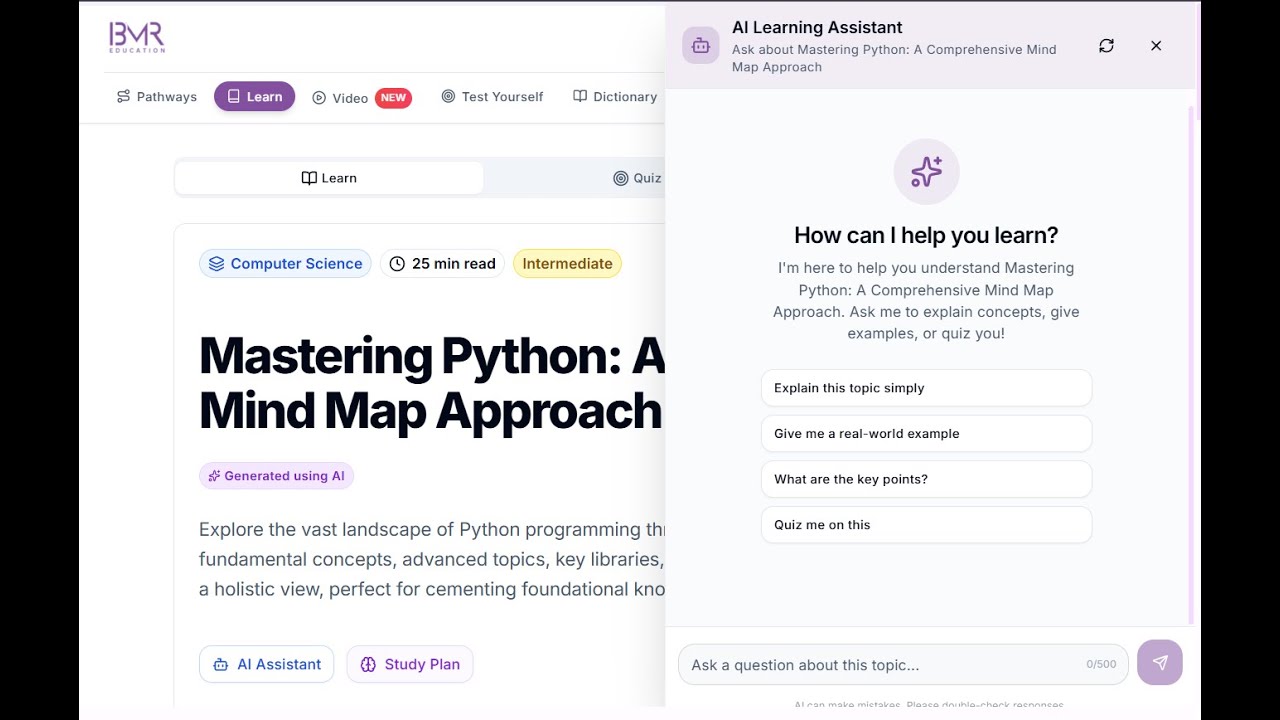The height and width of the screenshot is (720, 1280).
Task: Choose Explain this topic simply suggestion
Action: tap(926, 388)
